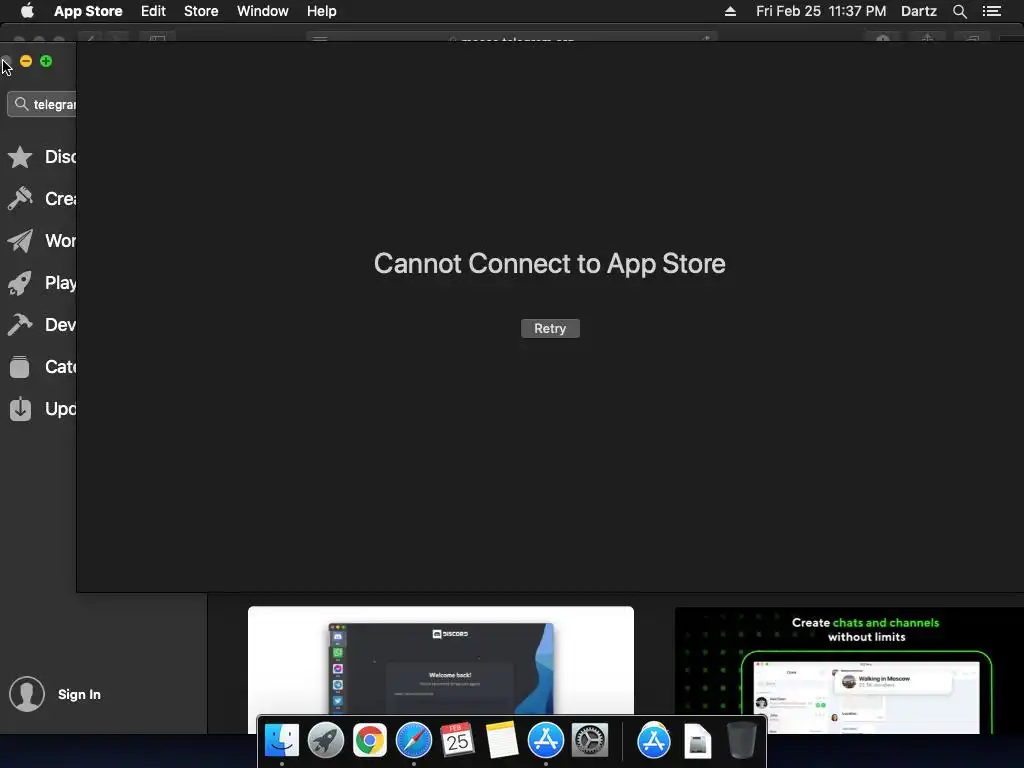Click the magnifier icon in search field
This screenshot has height=768, width=1024.
(x=22, y=104)
